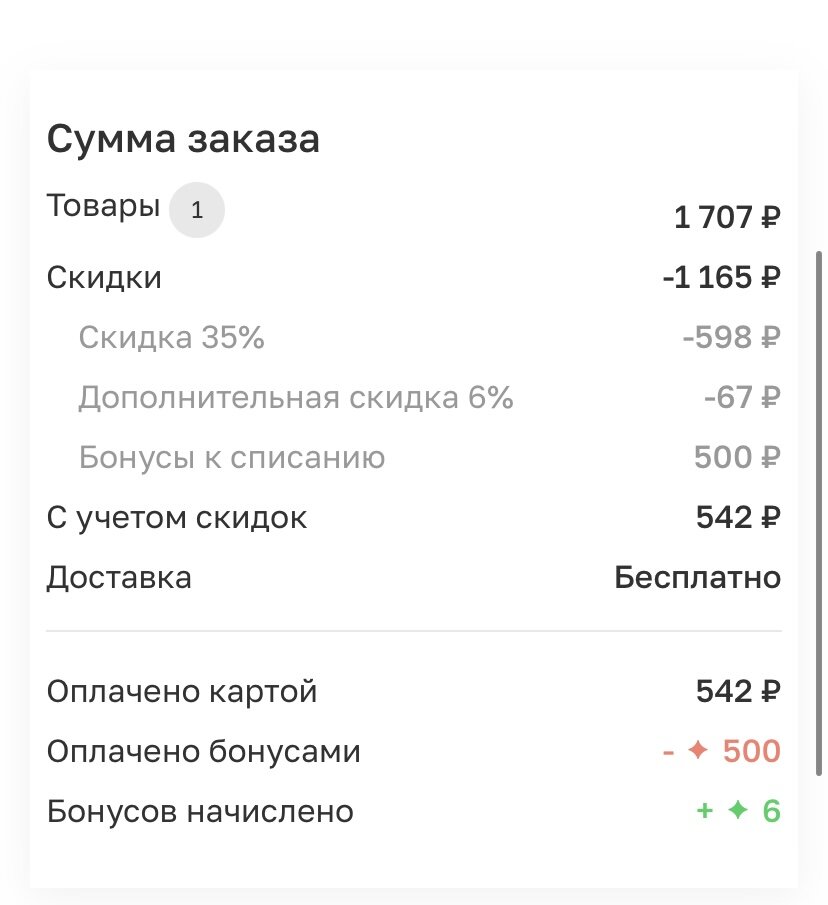Image resolution: width=828 pixels, height=905 pixels.
Task: Click the green bonus star icon
Action: click(x=737, y=810)
